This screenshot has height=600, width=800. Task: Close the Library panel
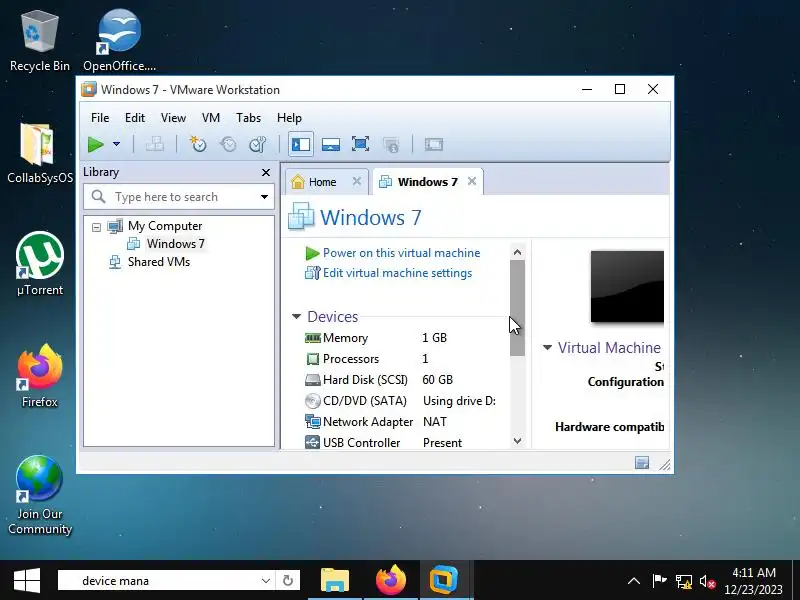point(266,172)
